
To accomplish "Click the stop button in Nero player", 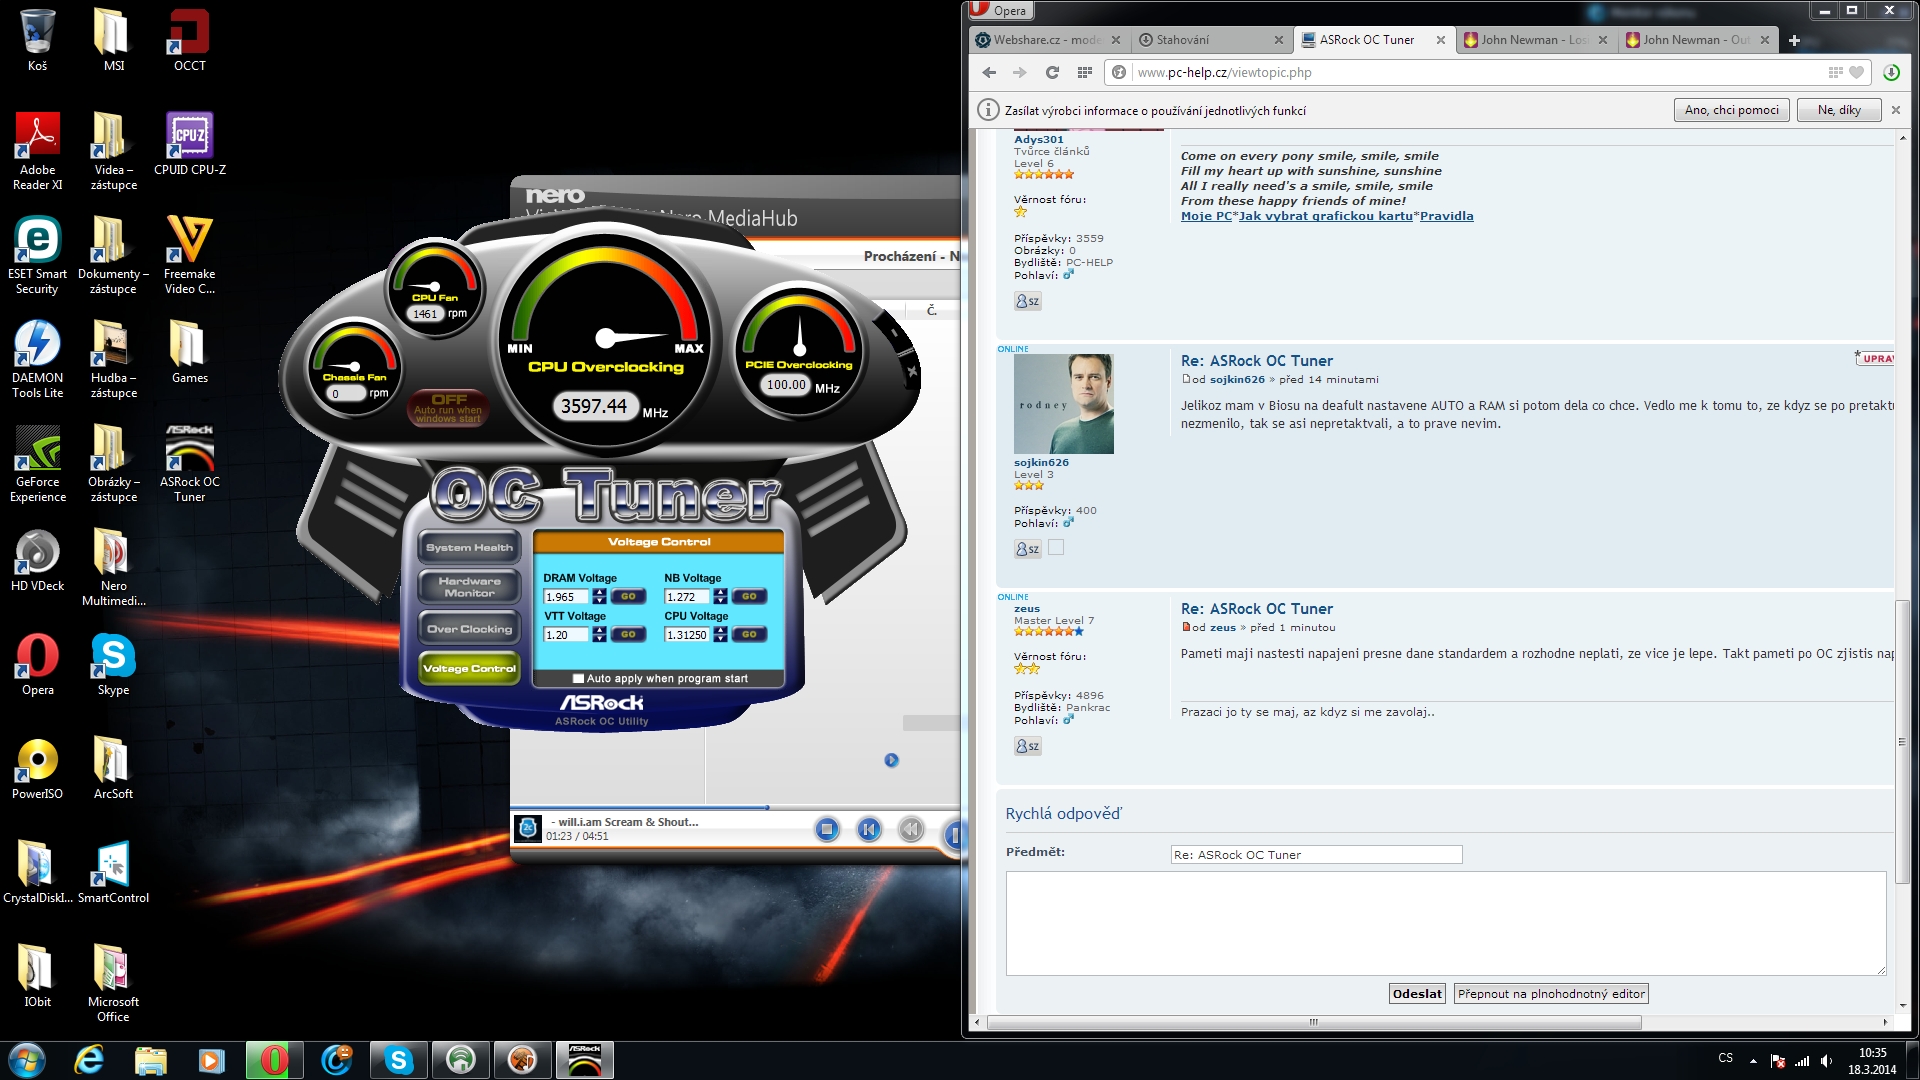I will click(826, 829).
